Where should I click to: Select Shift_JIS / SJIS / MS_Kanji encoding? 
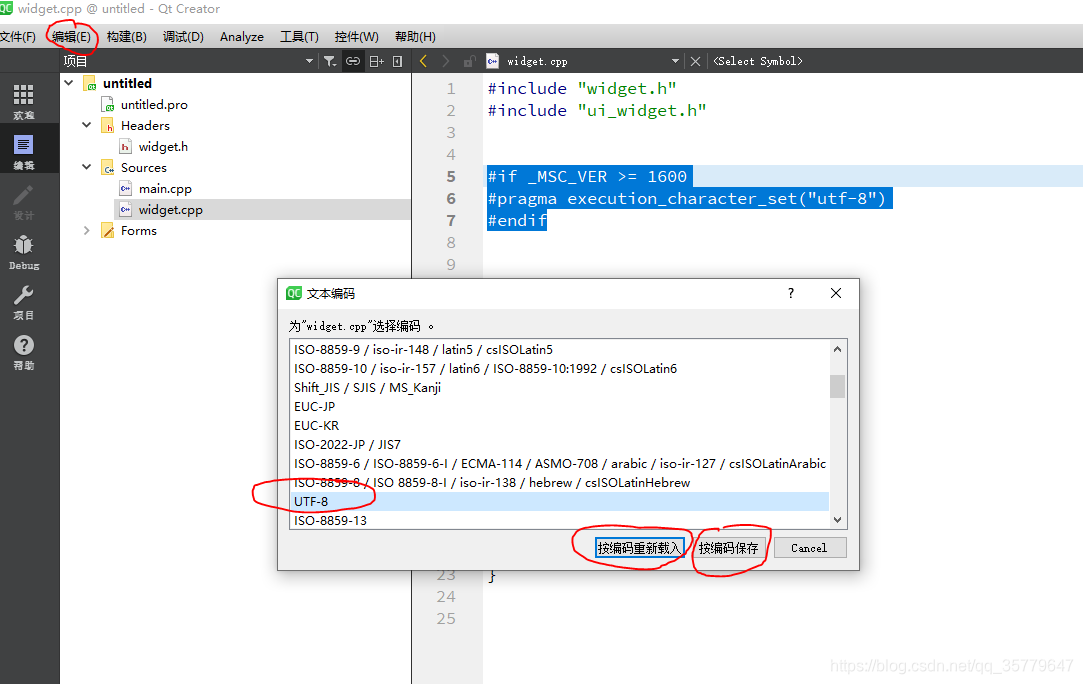(x=559, y=388)
